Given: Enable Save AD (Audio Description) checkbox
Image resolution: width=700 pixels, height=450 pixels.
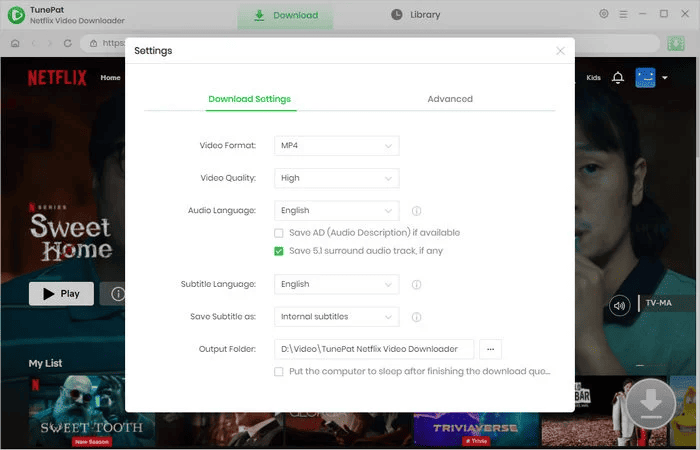Looking at the screenshot, I should click(279, 233).
